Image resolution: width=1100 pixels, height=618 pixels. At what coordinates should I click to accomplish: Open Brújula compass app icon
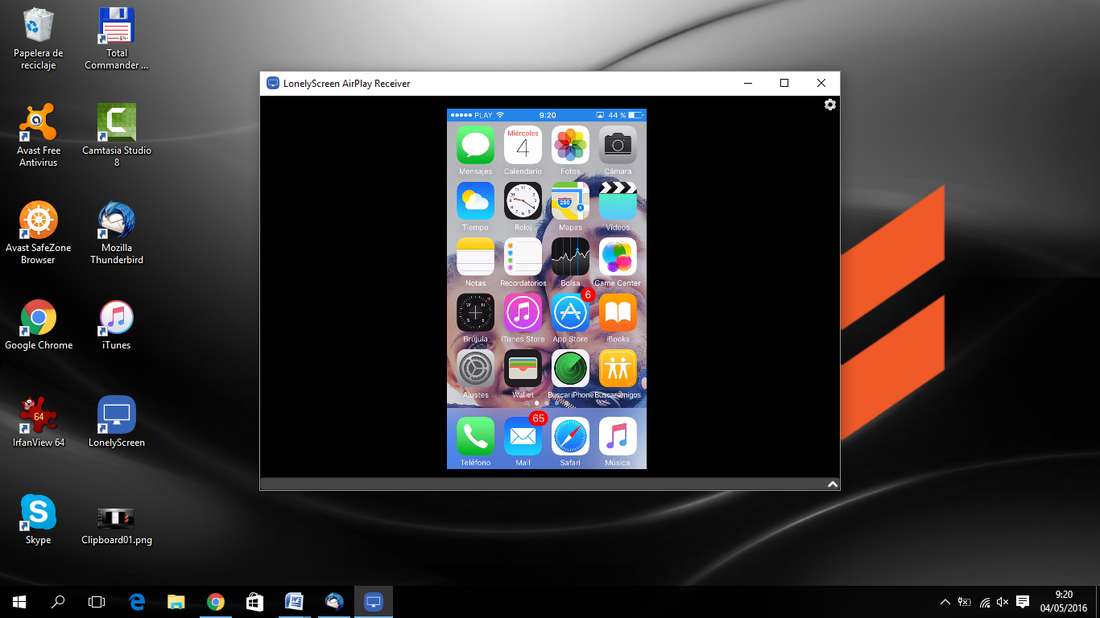pyautogui.click(x=475, y=313)
